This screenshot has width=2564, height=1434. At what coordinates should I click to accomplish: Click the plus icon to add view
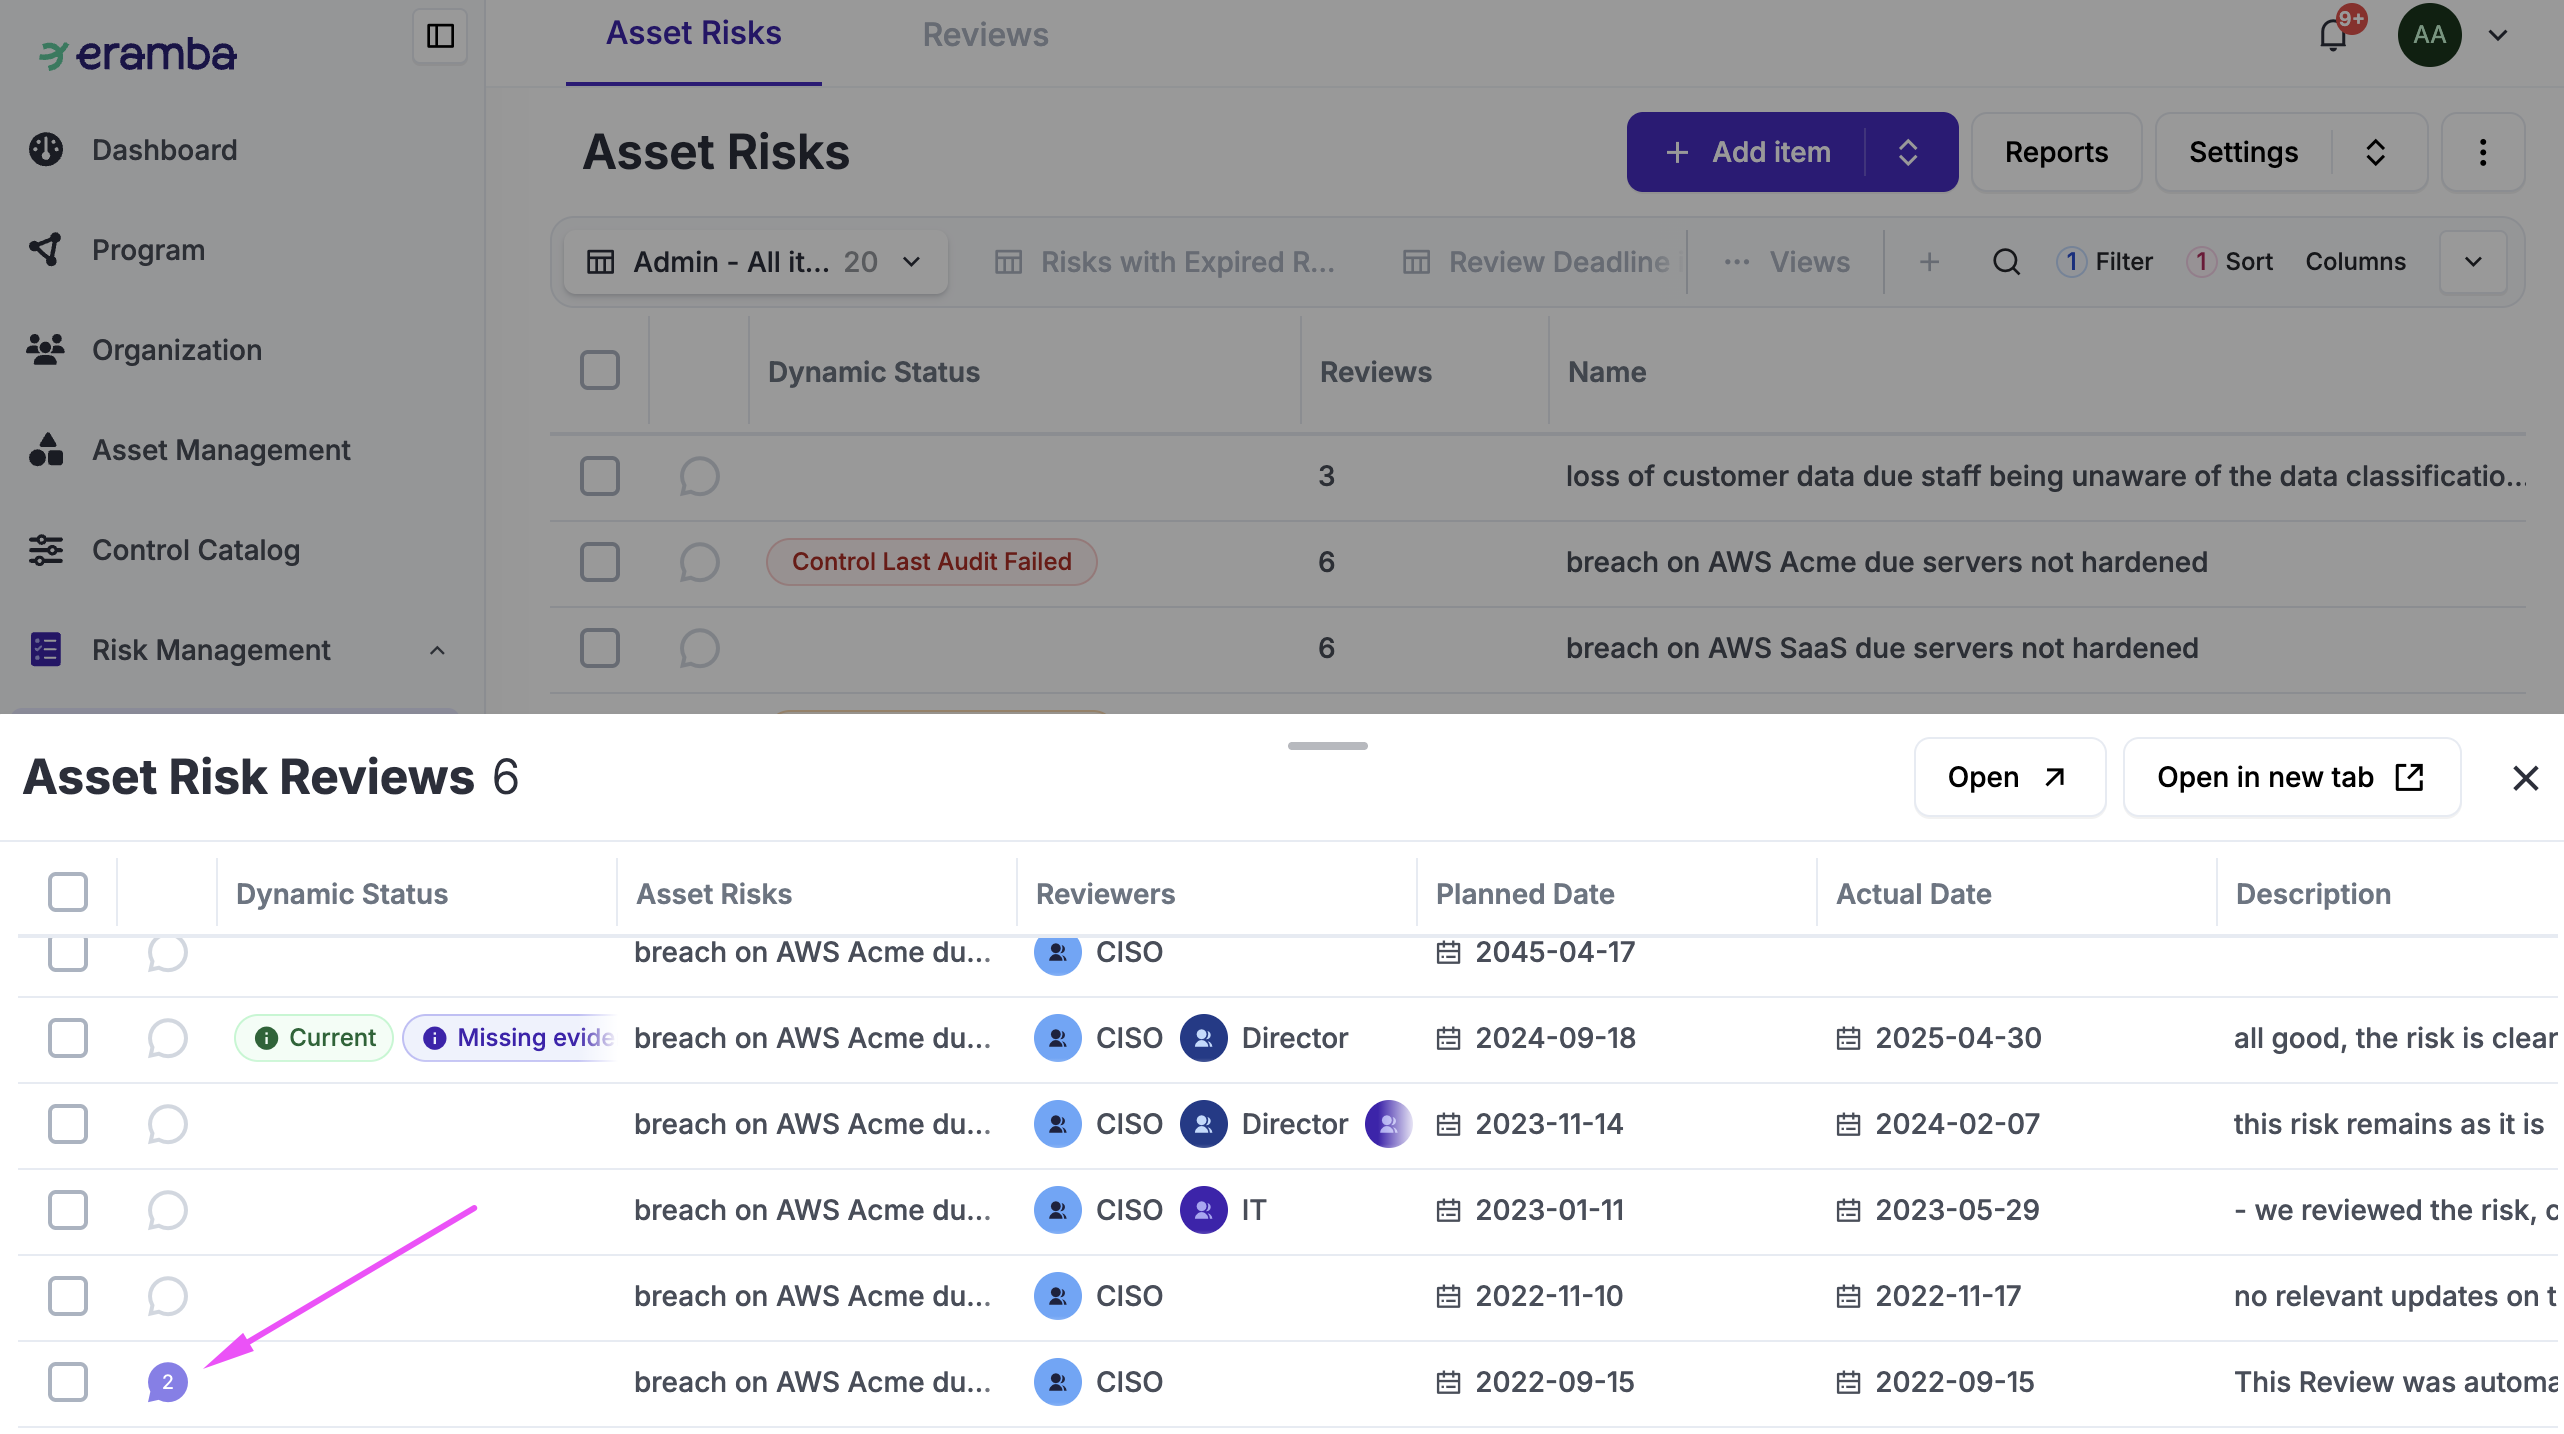click(x=1929, y=262)
